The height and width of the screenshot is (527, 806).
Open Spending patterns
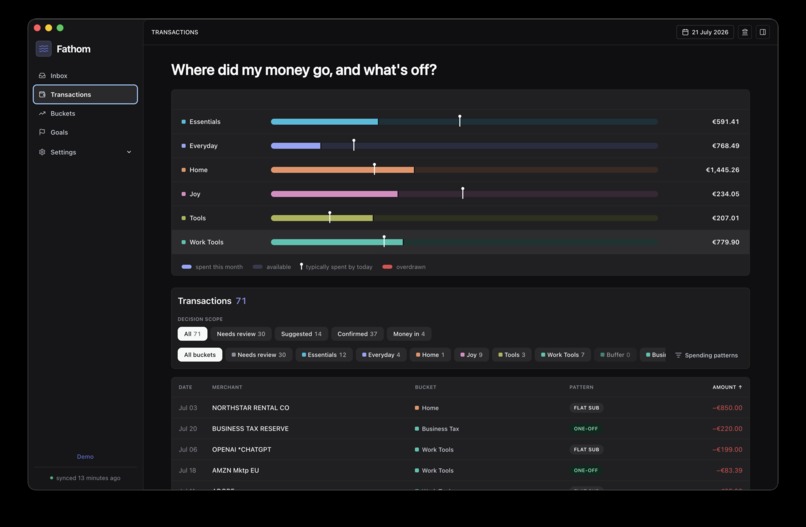coord(706,355)
